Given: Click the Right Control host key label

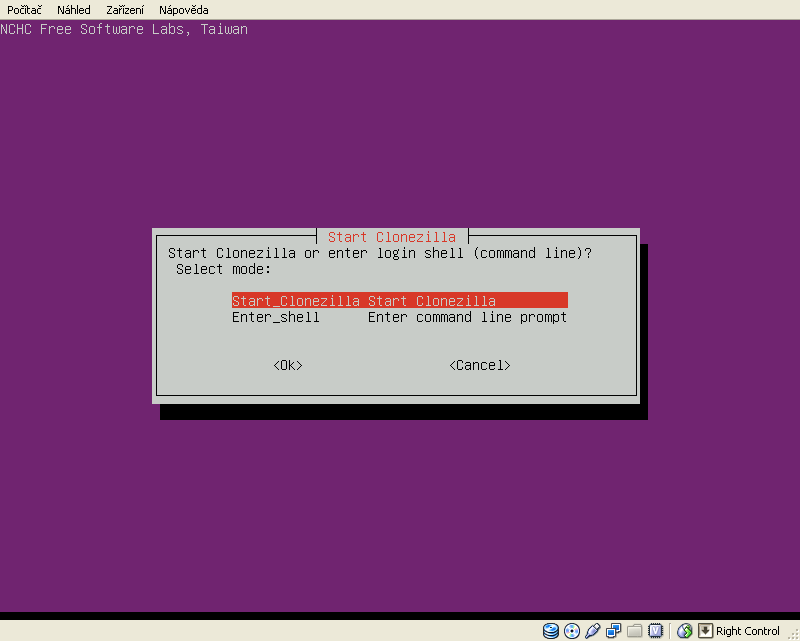Looking at the screenshot, I should tap(747, 631).
